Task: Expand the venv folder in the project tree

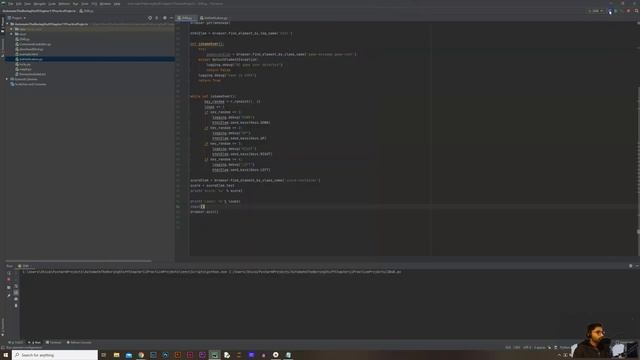Action: point(11,29)
